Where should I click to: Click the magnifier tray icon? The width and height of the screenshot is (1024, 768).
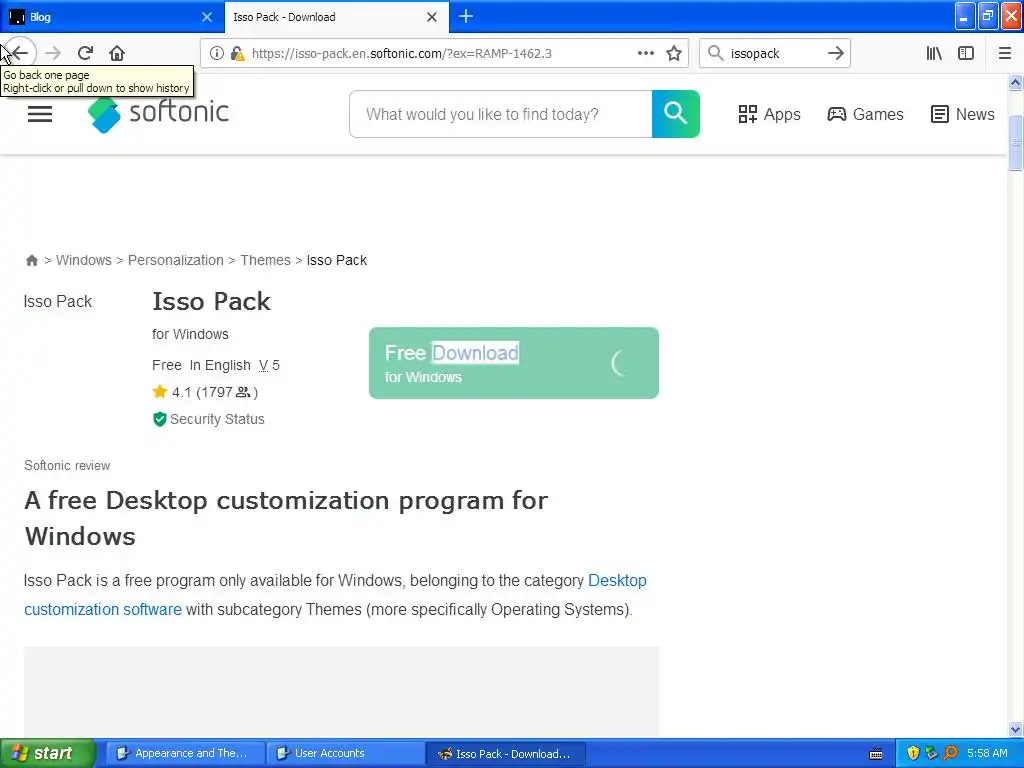(950, 753)
